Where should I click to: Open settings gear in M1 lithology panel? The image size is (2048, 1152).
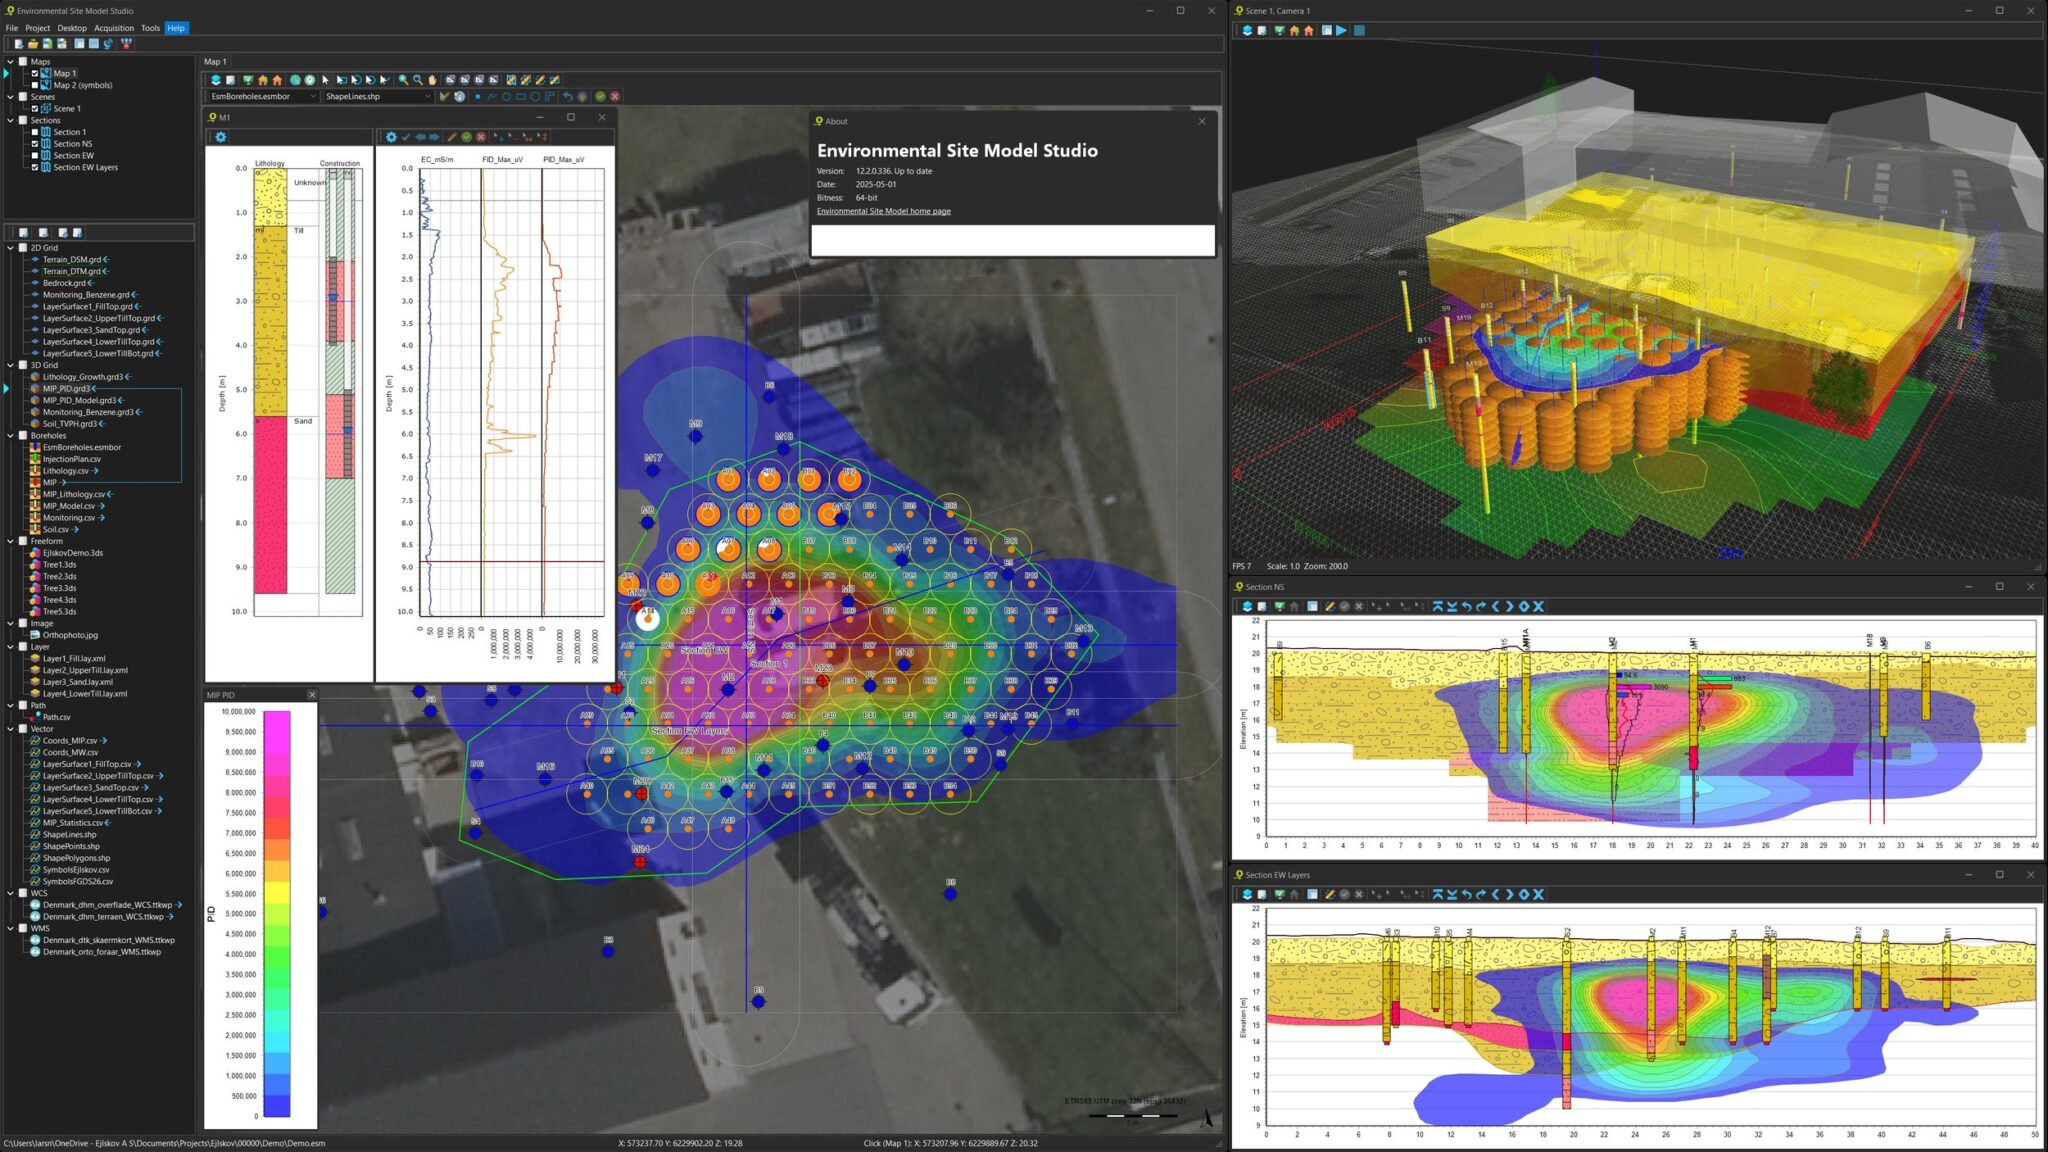pyautogui.click(x=221, y=137)
